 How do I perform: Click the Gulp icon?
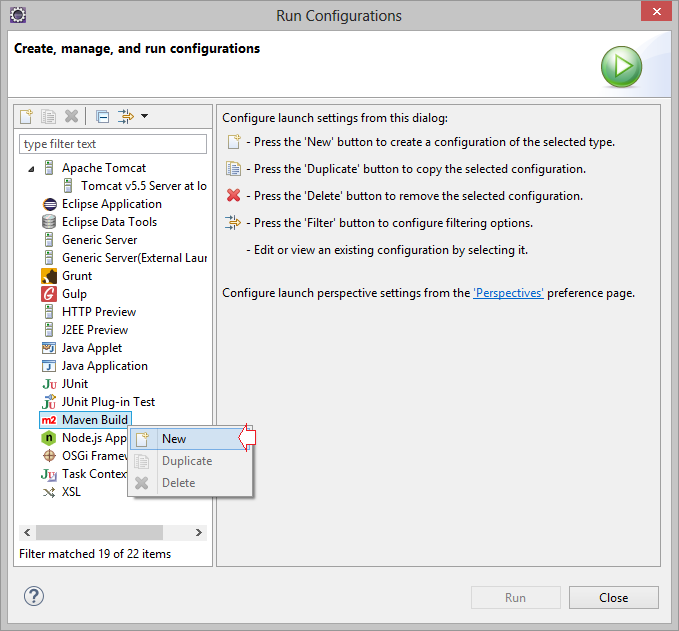coord(49,294)
